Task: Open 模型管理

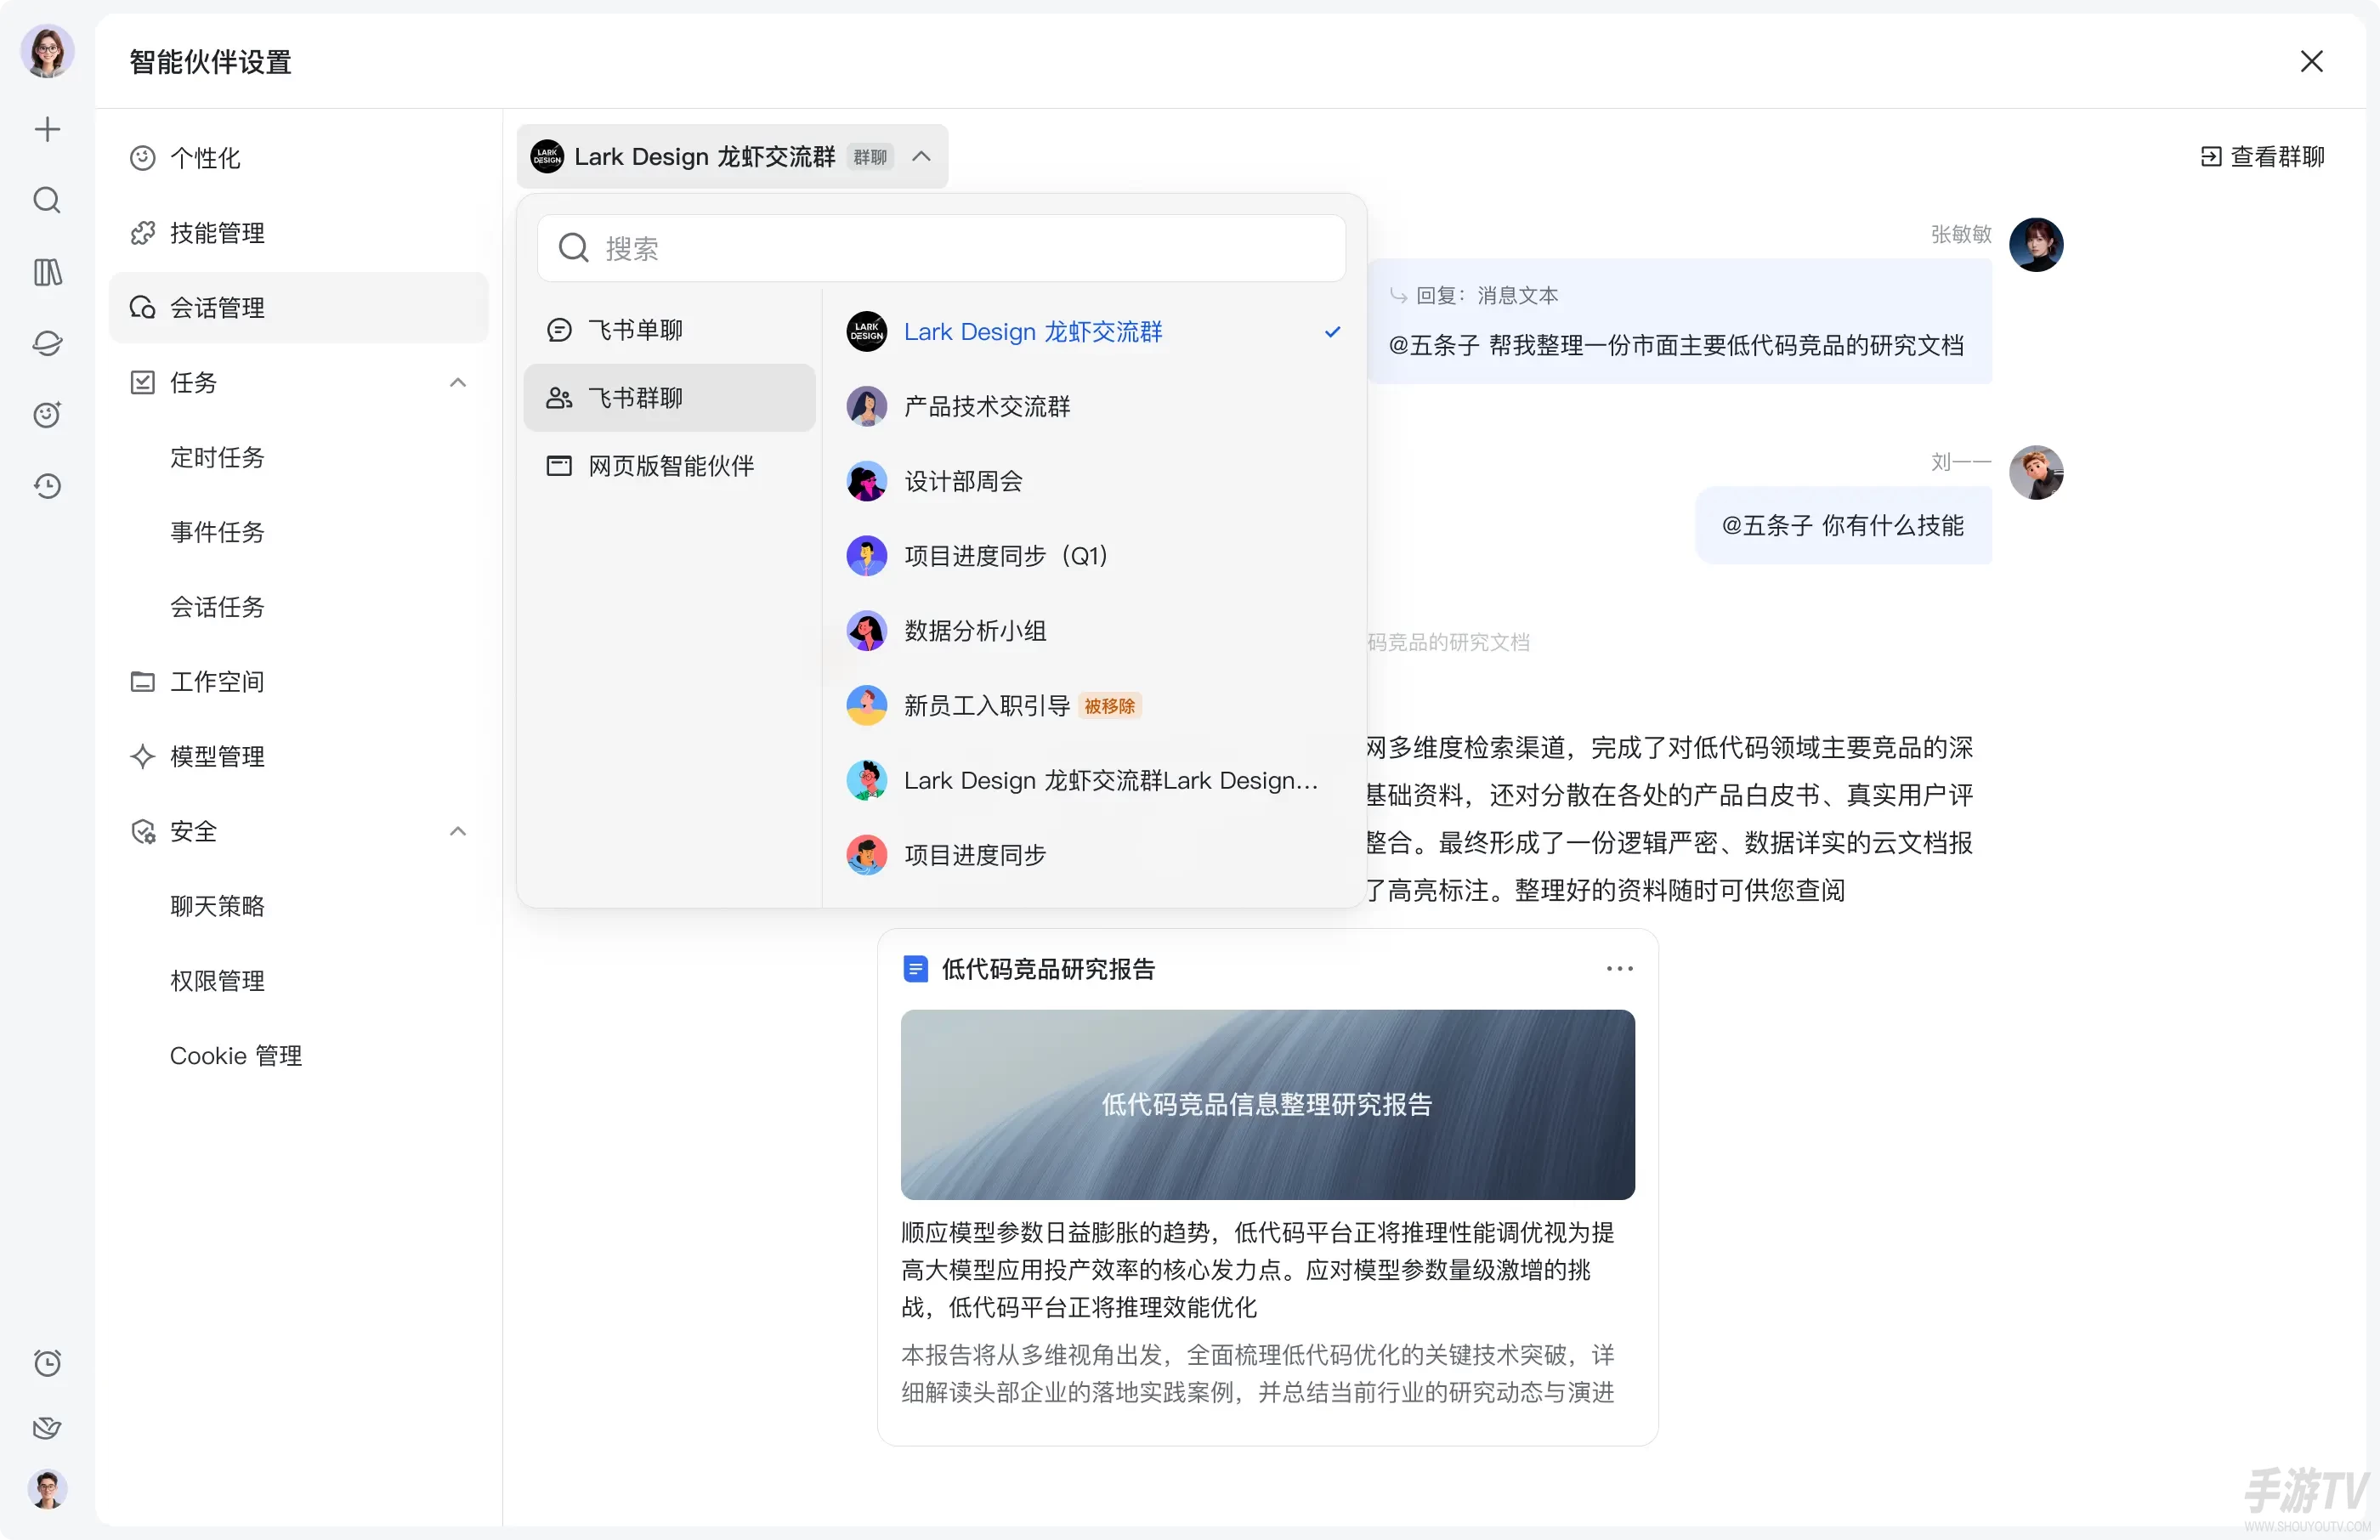Action: point(299,757)
